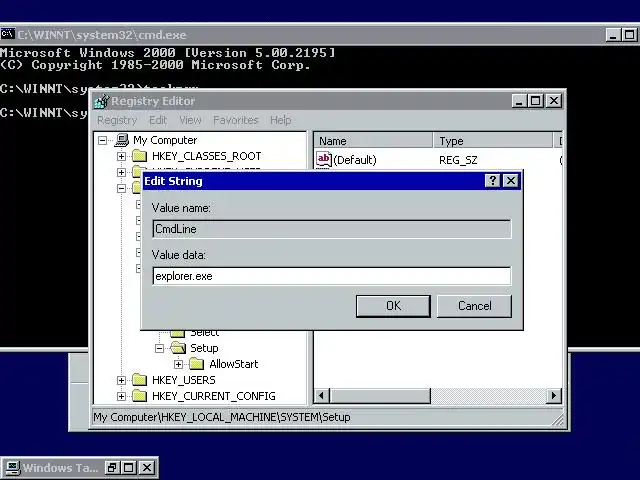
Task: Close the Registry Editor window
Action: coord(553,101)
